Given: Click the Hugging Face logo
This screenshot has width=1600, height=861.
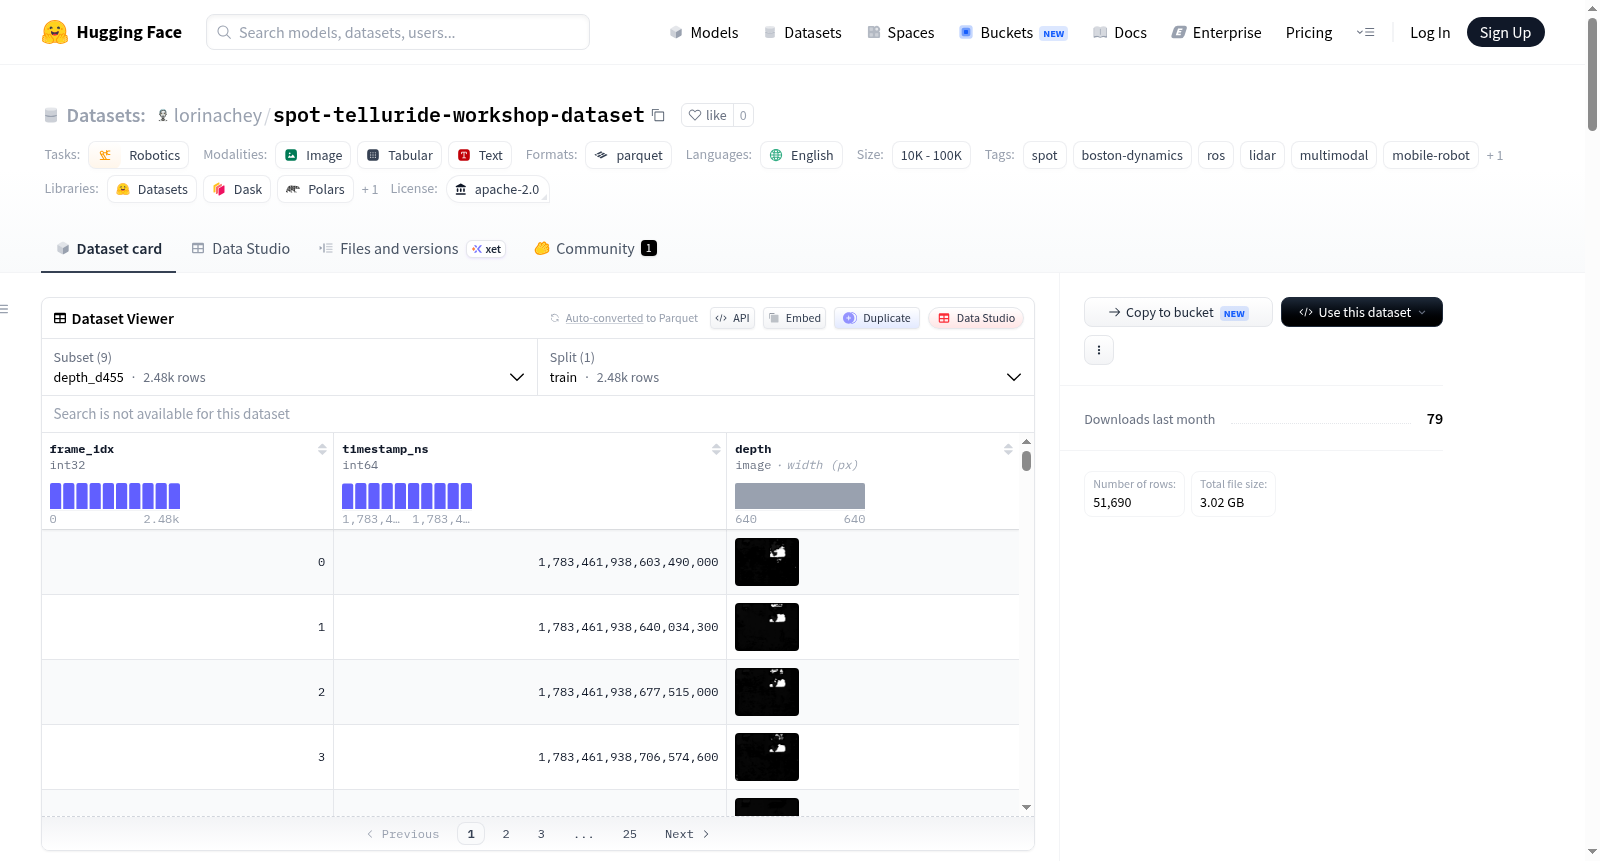Looking at the screenshot, I should coord(112,32).
